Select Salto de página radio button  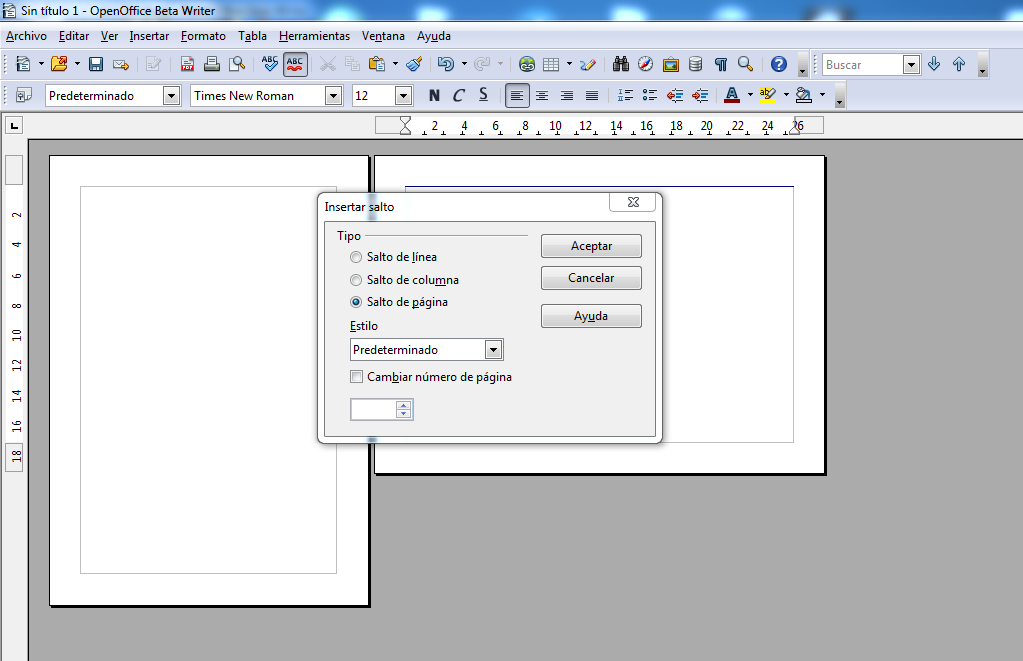point(356,302)
